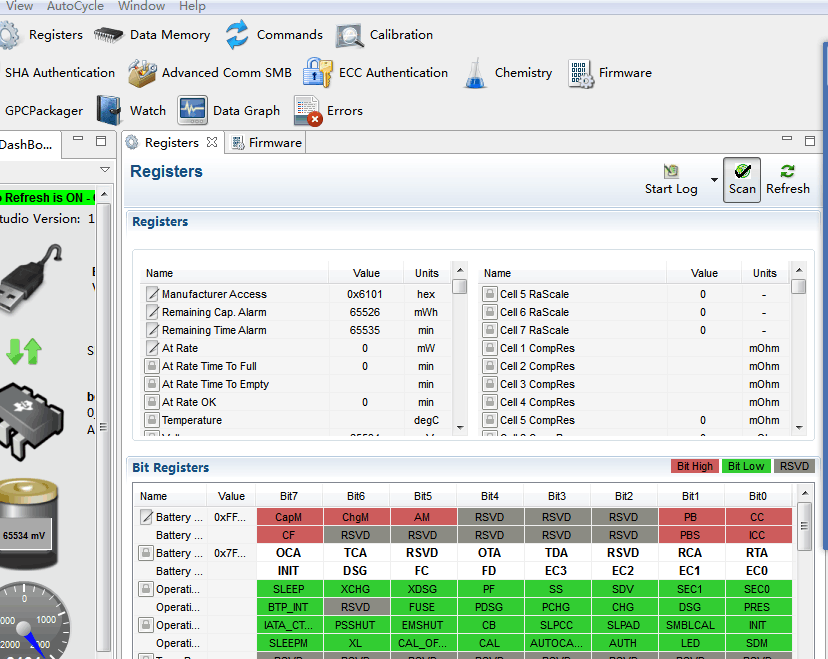
Task: Open the Help menu
Action: (192, 6)
